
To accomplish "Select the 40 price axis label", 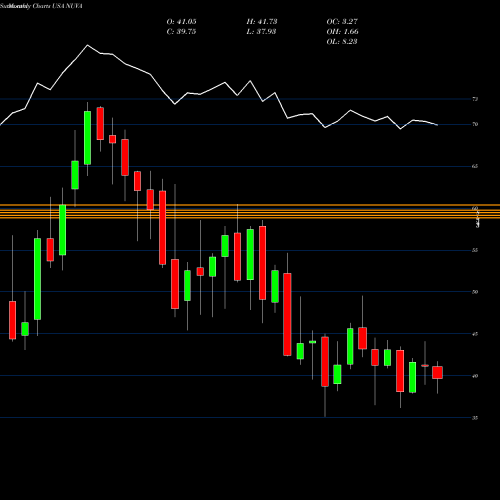I will point(475,376).
